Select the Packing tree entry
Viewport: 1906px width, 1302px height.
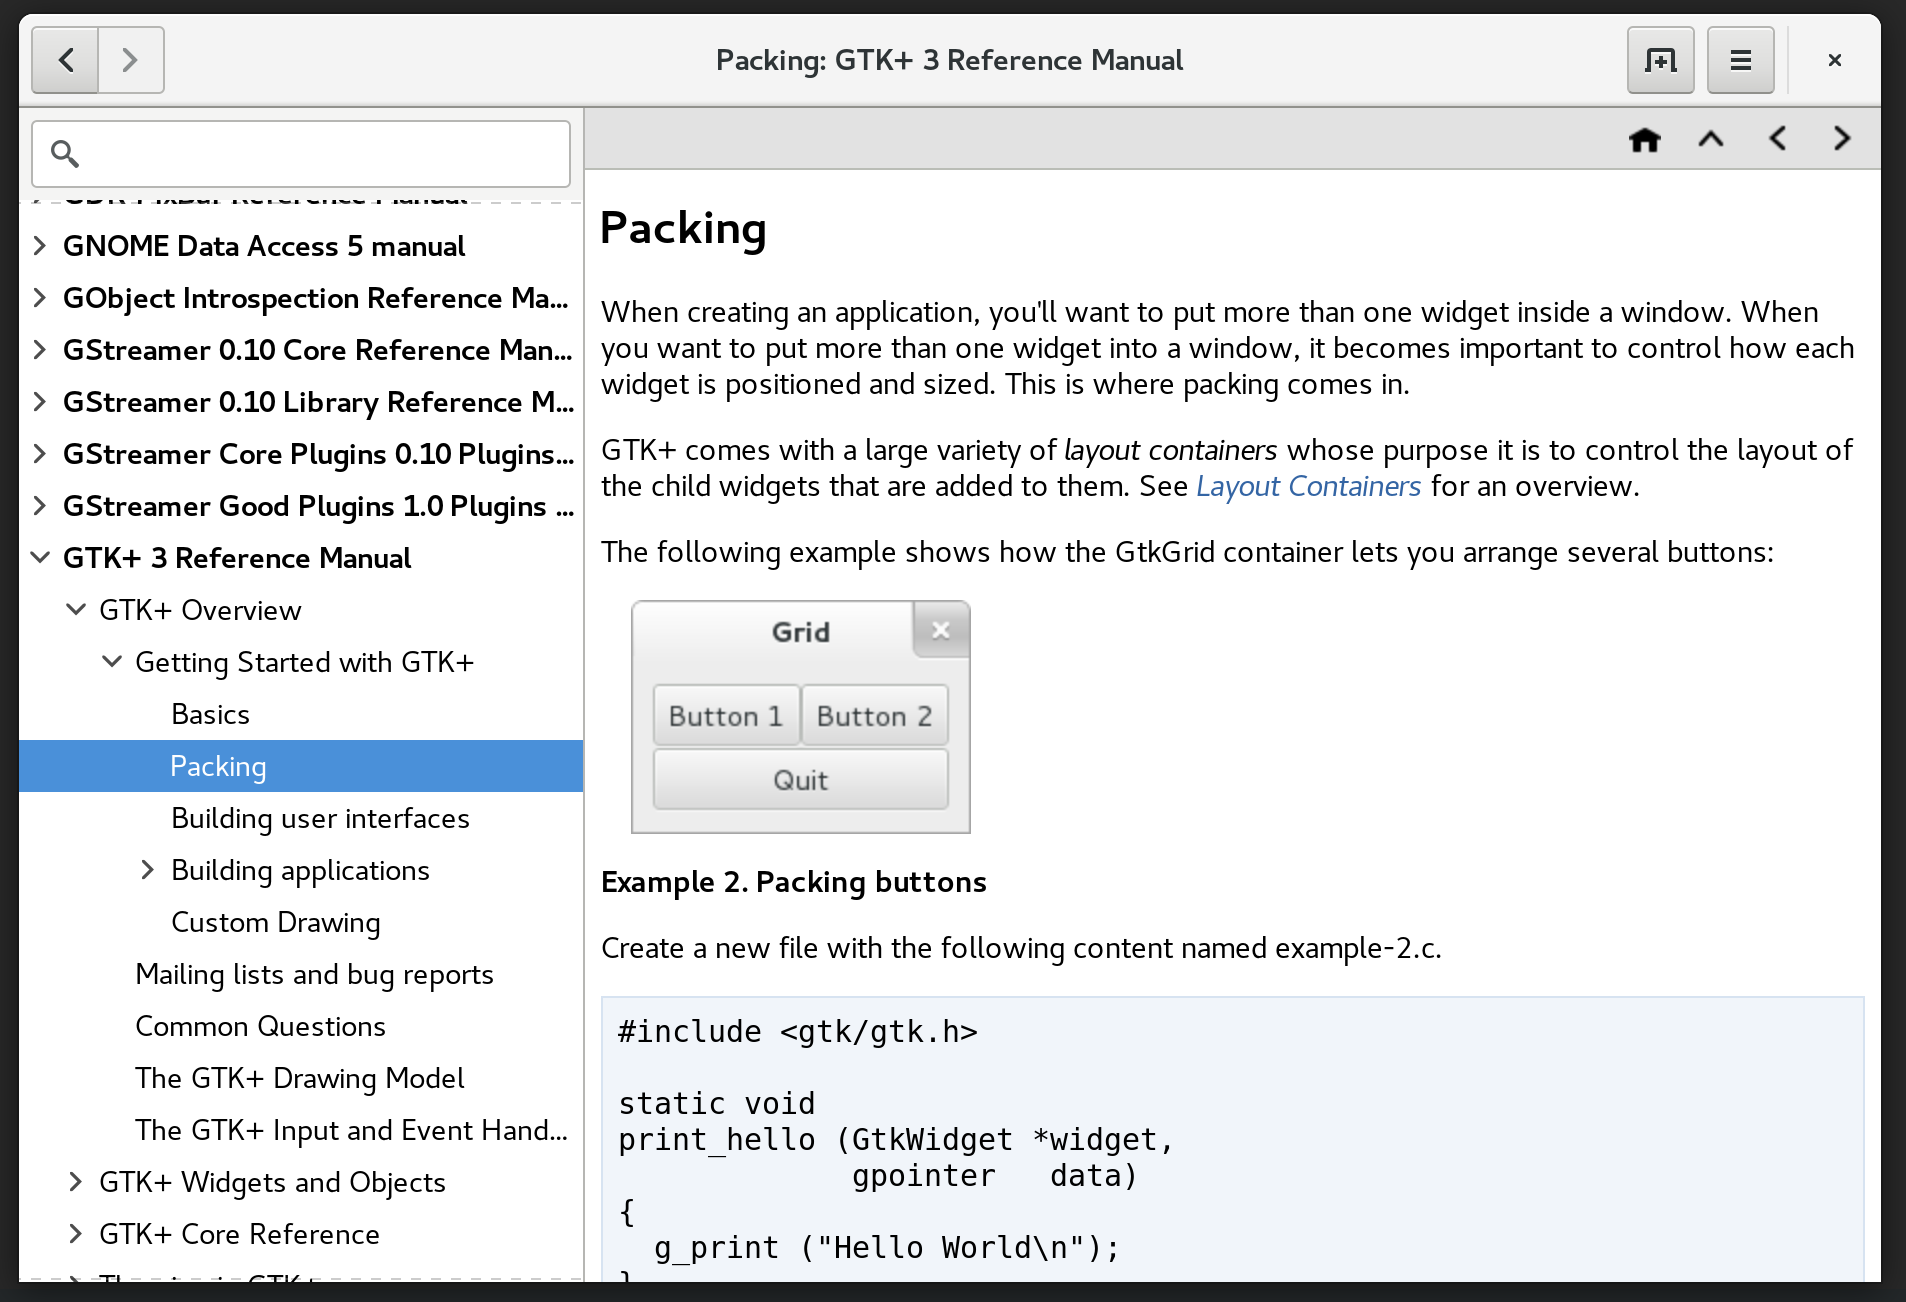(x=301, y=766)
